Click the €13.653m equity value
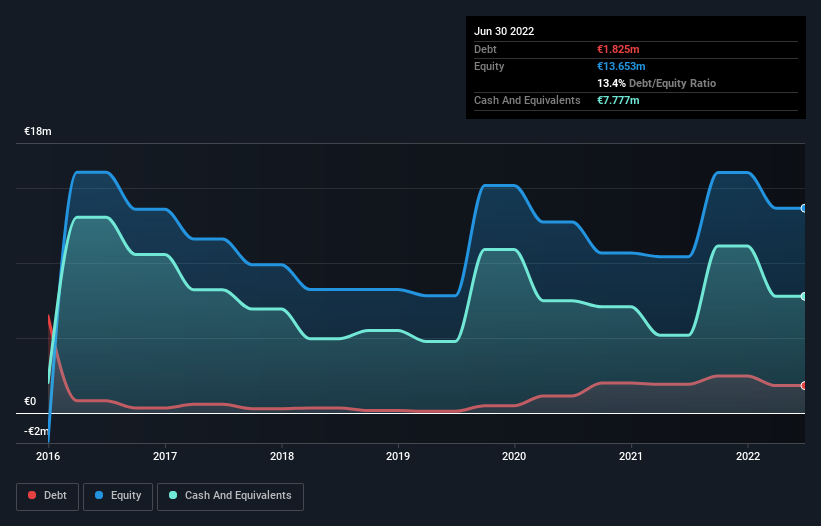Viewport: 821px width, 526px height. click(x=621, y=66)
